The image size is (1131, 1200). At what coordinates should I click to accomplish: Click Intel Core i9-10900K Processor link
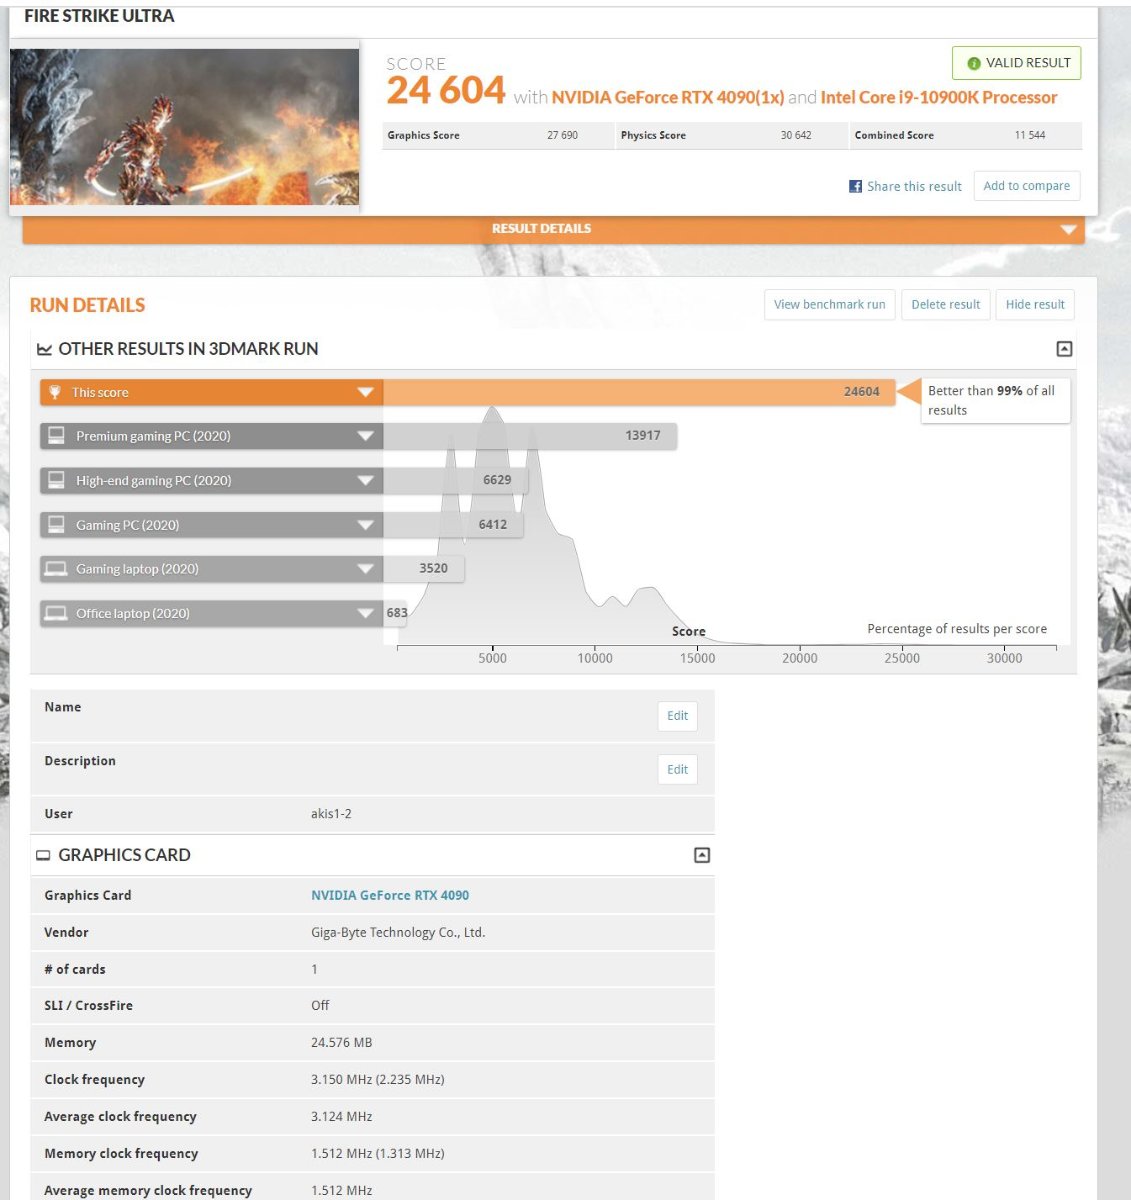[x=939, y=98]
